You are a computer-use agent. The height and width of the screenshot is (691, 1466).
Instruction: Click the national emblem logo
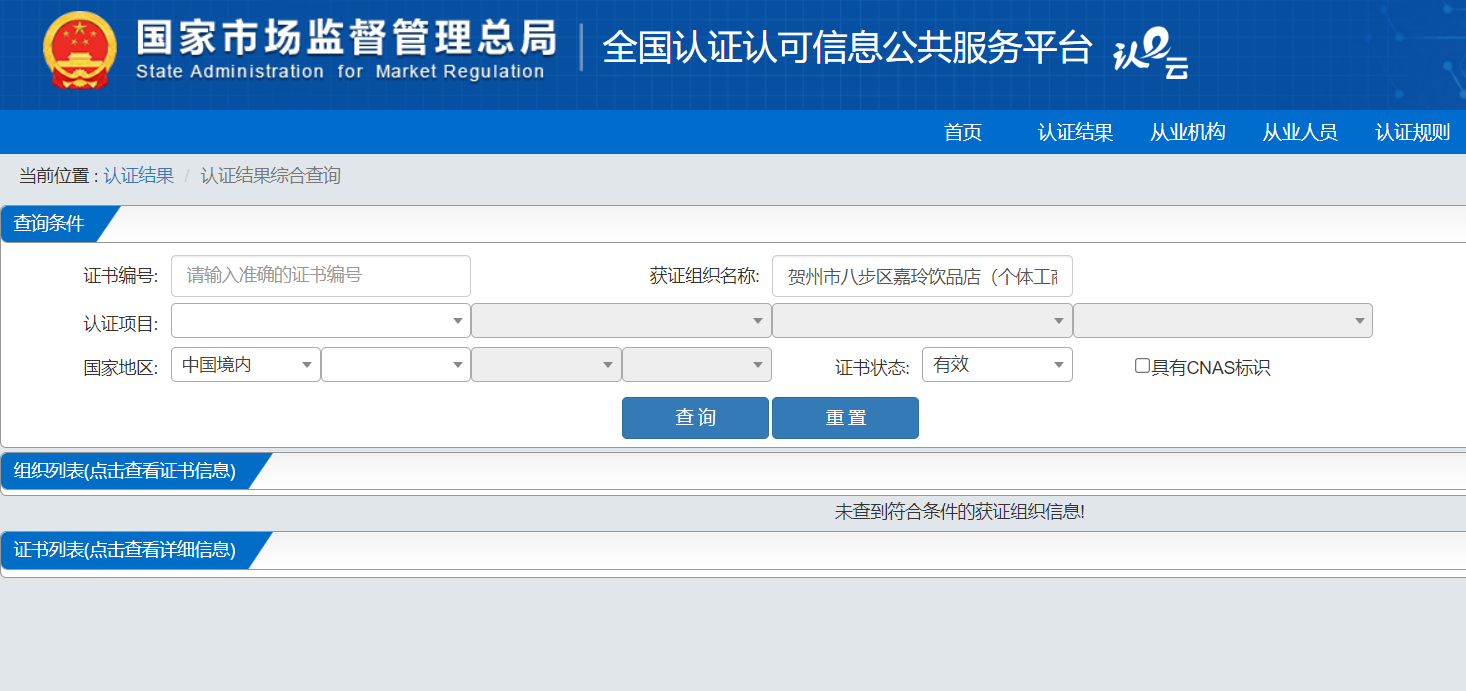coord(79,49)
